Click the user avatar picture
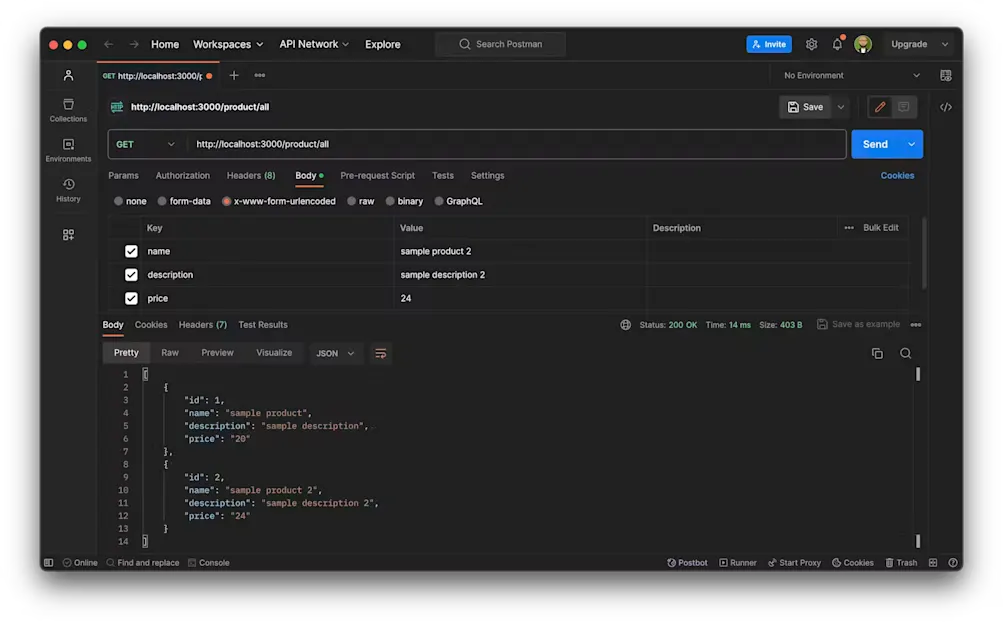 tap(863, 44)
